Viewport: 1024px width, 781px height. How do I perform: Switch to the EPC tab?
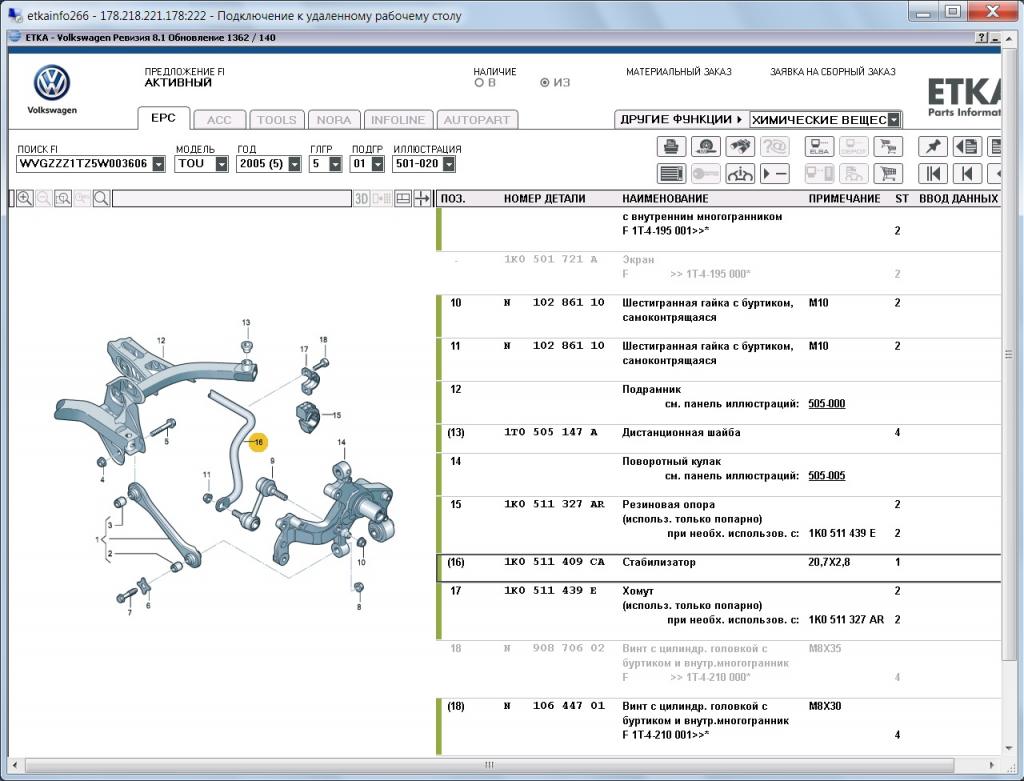coord(163,118)
